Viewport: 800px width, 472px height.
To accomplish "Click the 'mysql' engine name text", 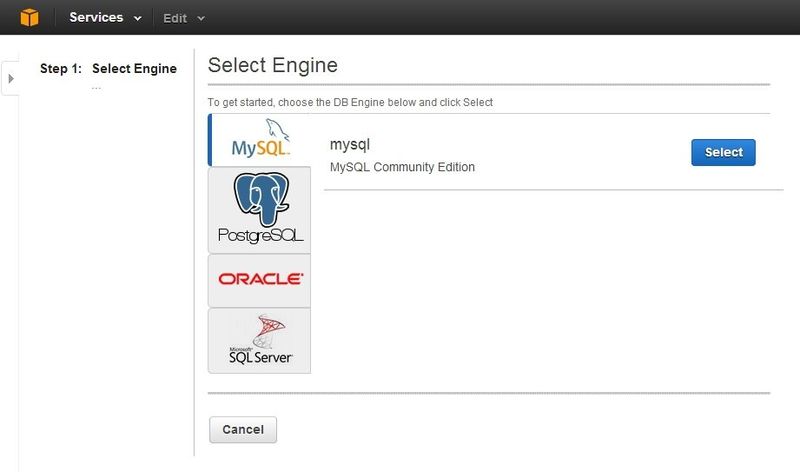I will 349,144.
